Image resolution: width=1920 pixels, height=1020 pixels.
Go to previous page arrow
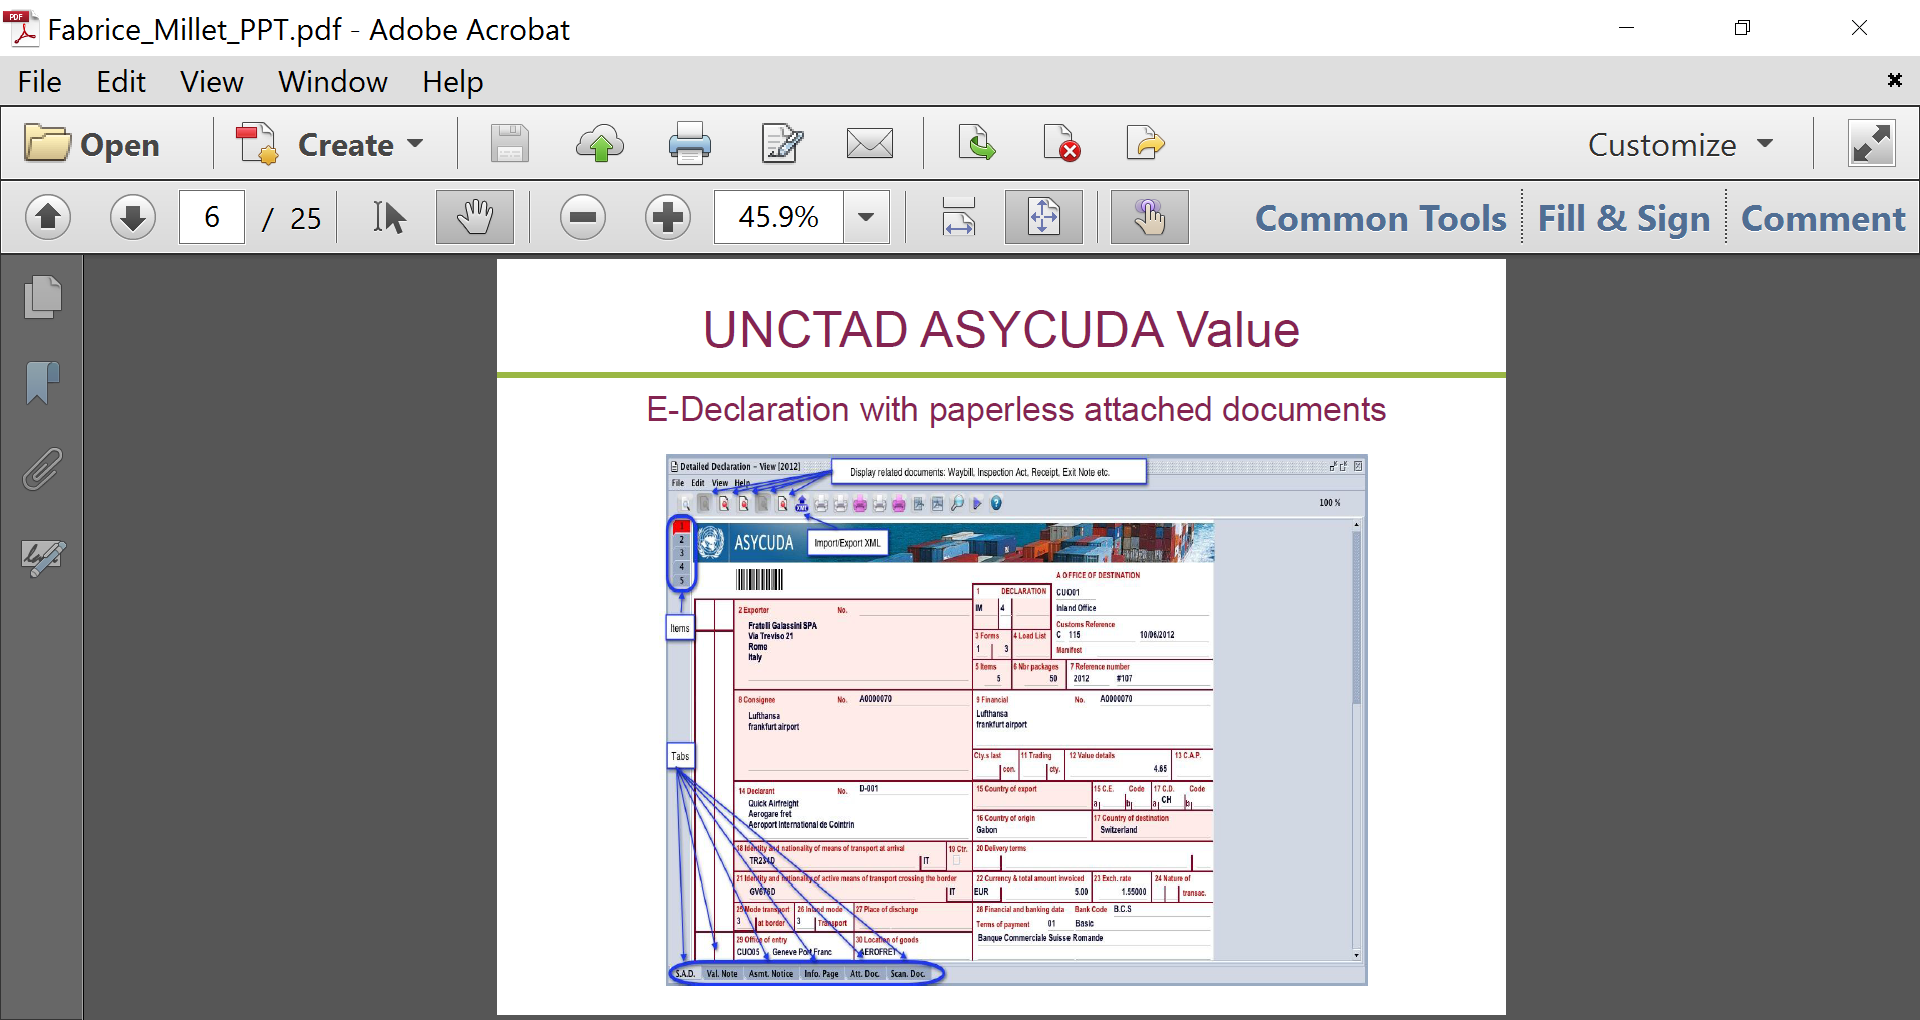[x=48, y=217]
